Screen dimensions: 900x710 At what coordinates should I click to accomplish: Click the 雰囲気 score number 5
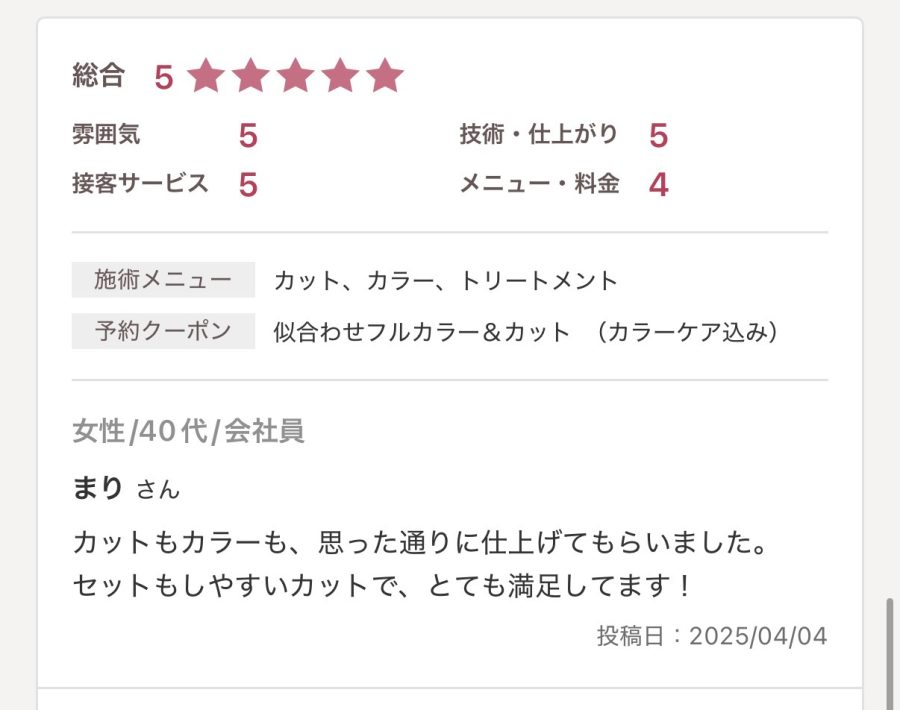point(248,136)
